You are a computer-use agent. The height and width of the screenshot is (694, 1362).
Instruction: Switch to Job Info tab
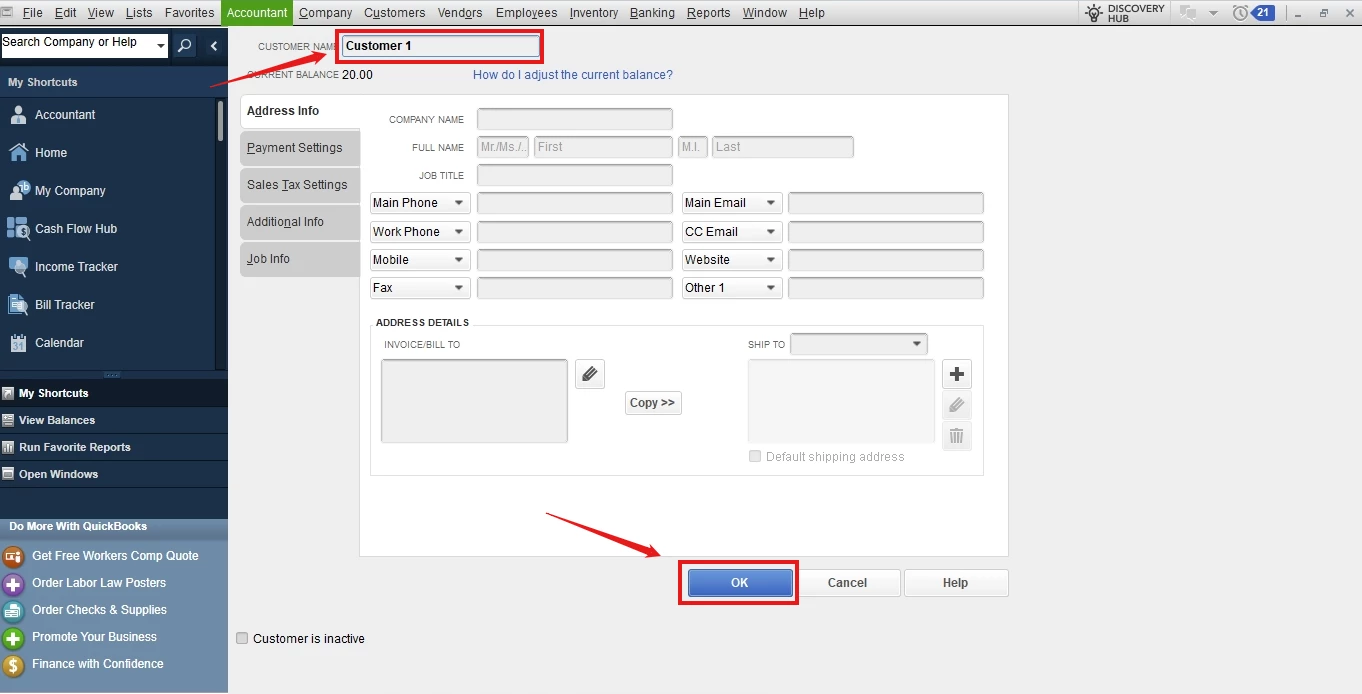[300, 259]
